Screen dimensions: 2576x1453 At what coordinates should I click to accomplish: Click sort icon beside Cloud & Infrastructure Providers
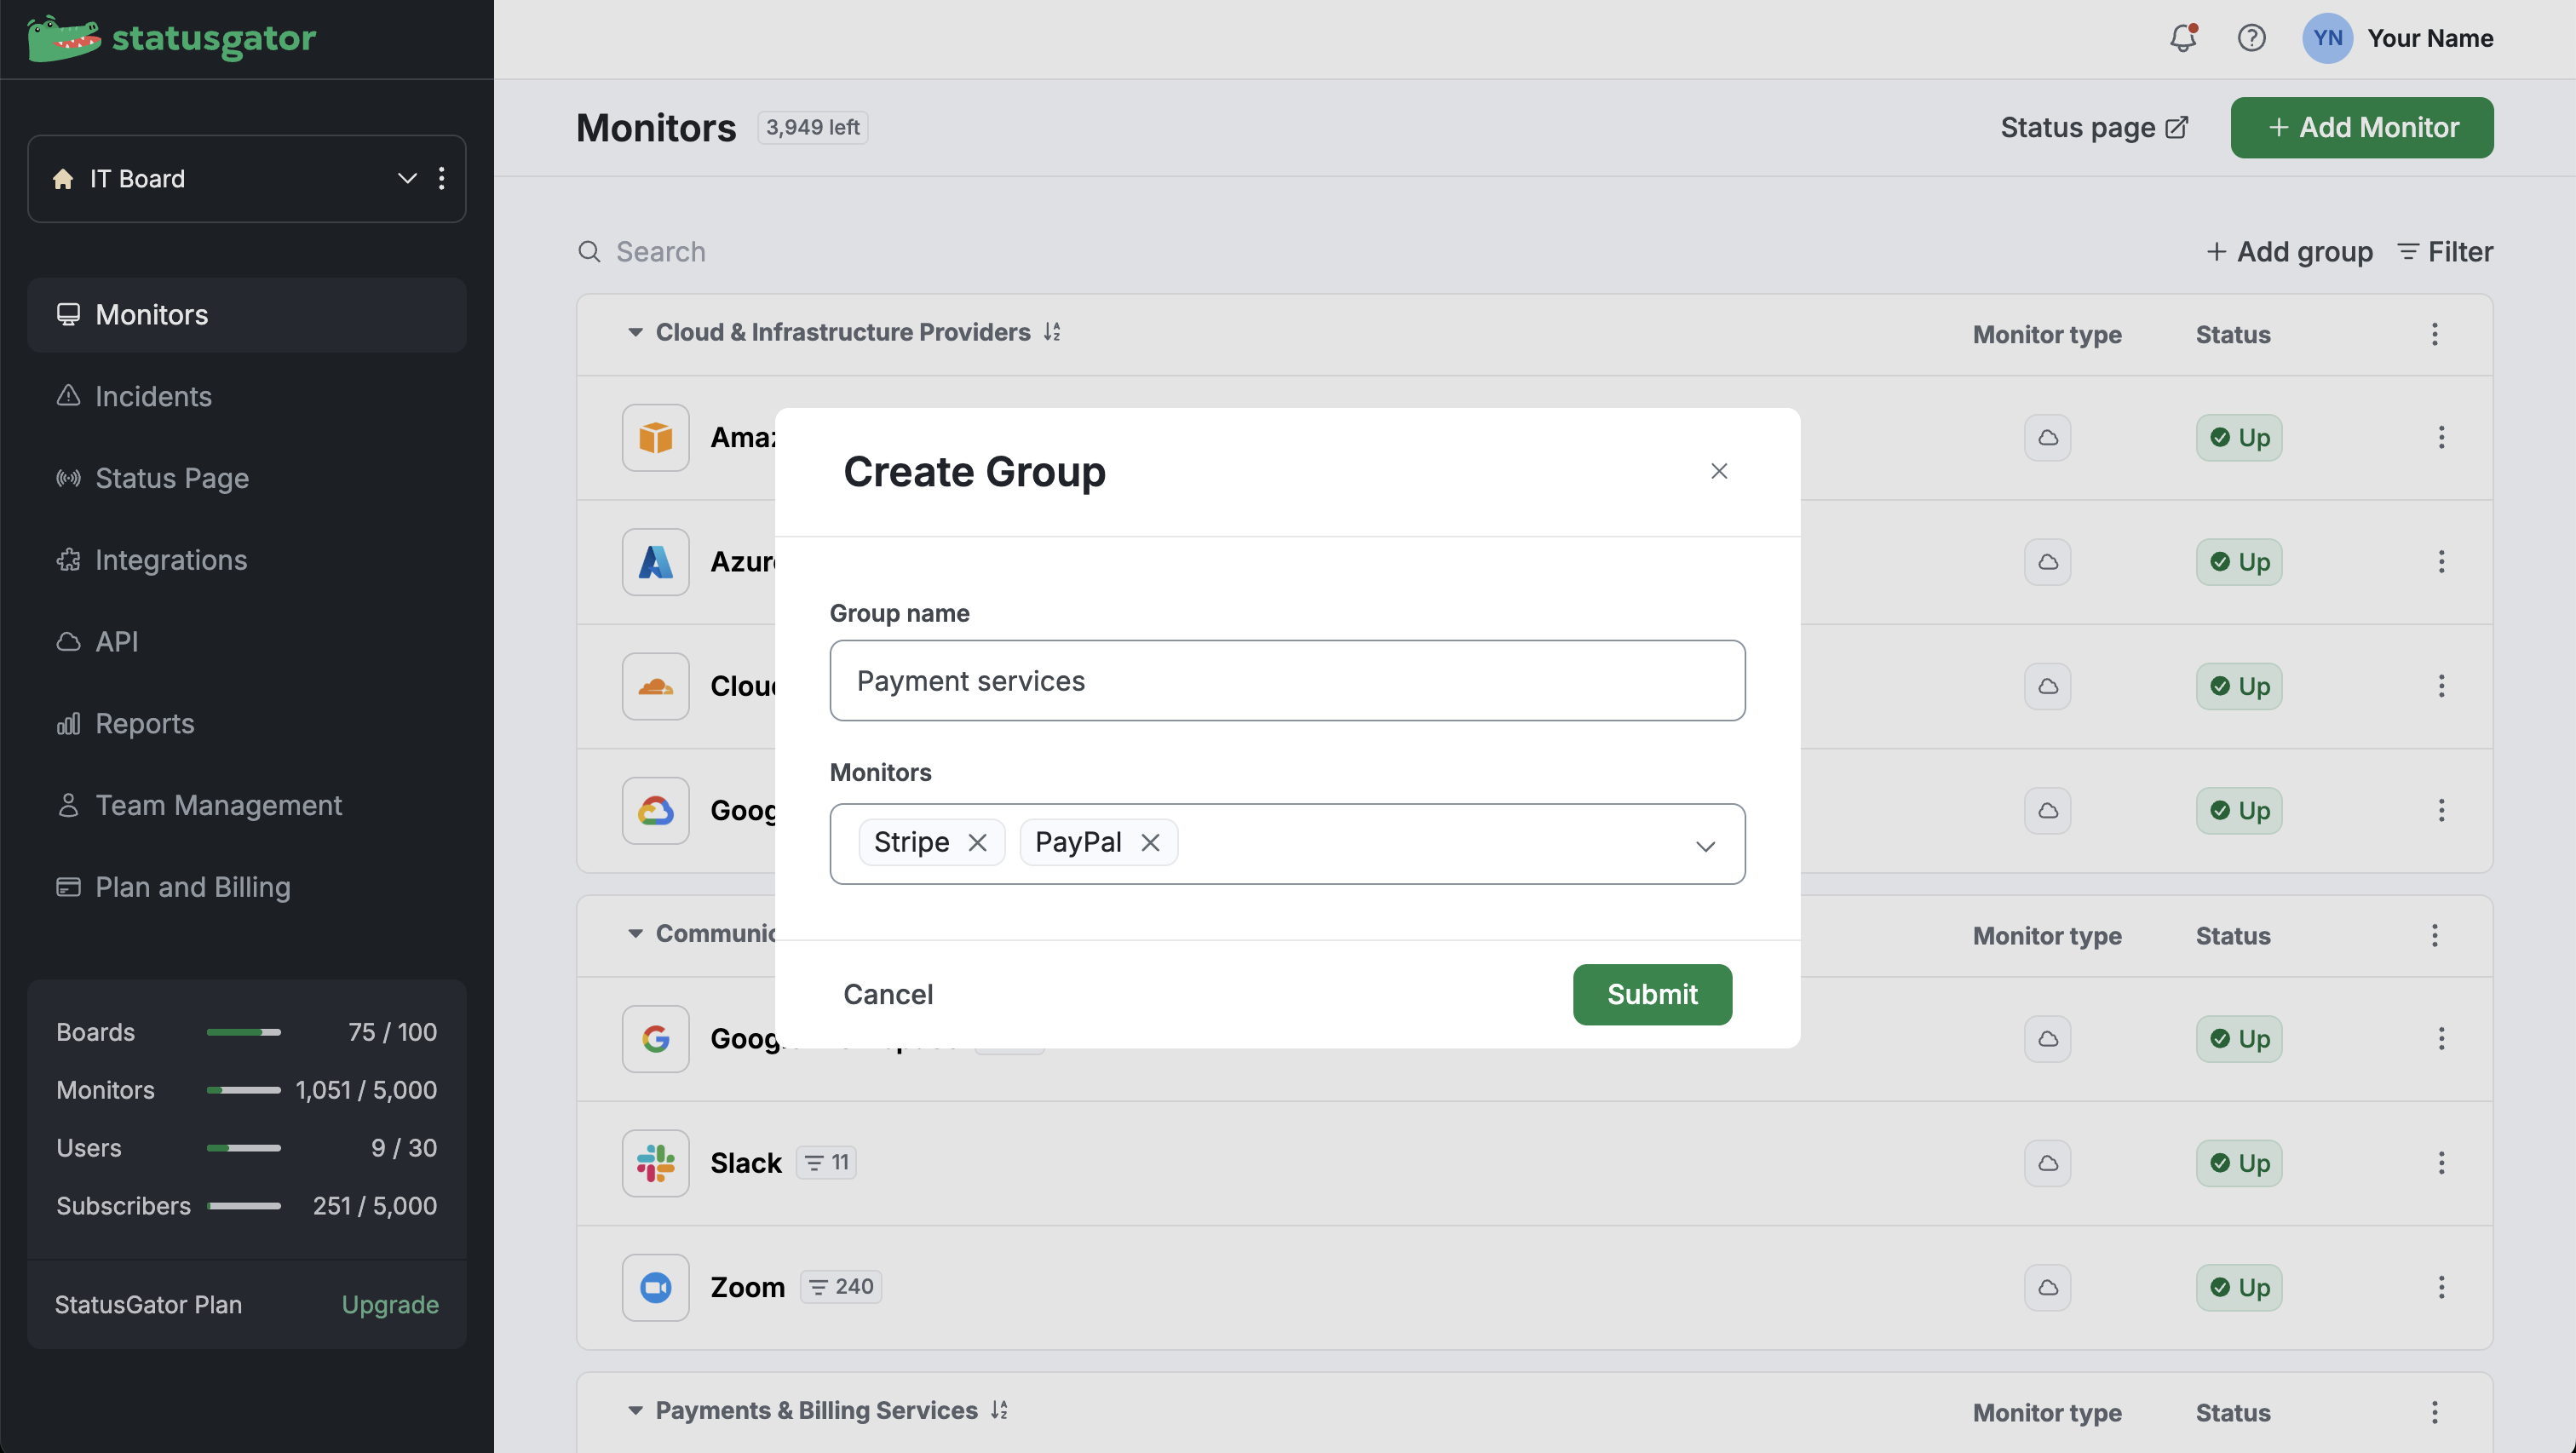1051,332
